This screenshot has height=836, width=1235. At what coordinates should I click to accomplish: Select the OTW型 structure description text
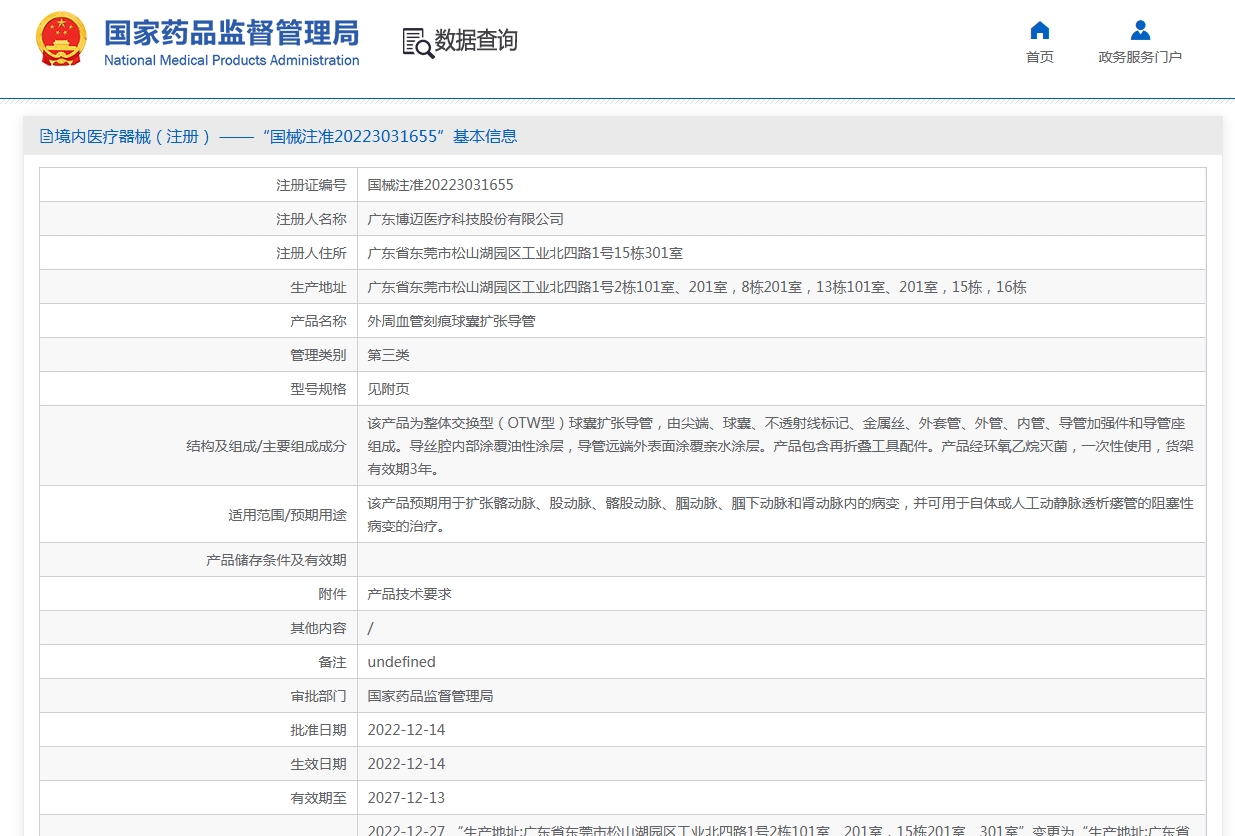pyautogui.click(x=781, y=446)
